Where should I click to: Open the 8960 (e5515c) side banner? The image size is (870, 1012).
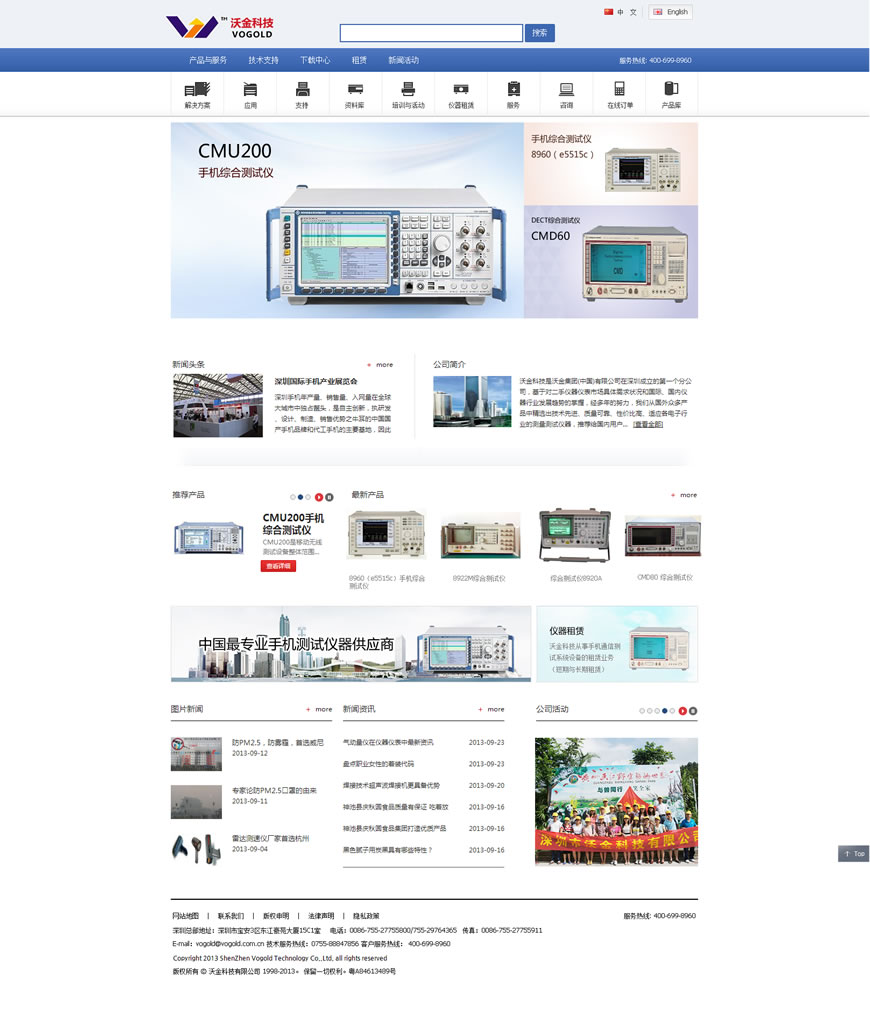[611, 164]
